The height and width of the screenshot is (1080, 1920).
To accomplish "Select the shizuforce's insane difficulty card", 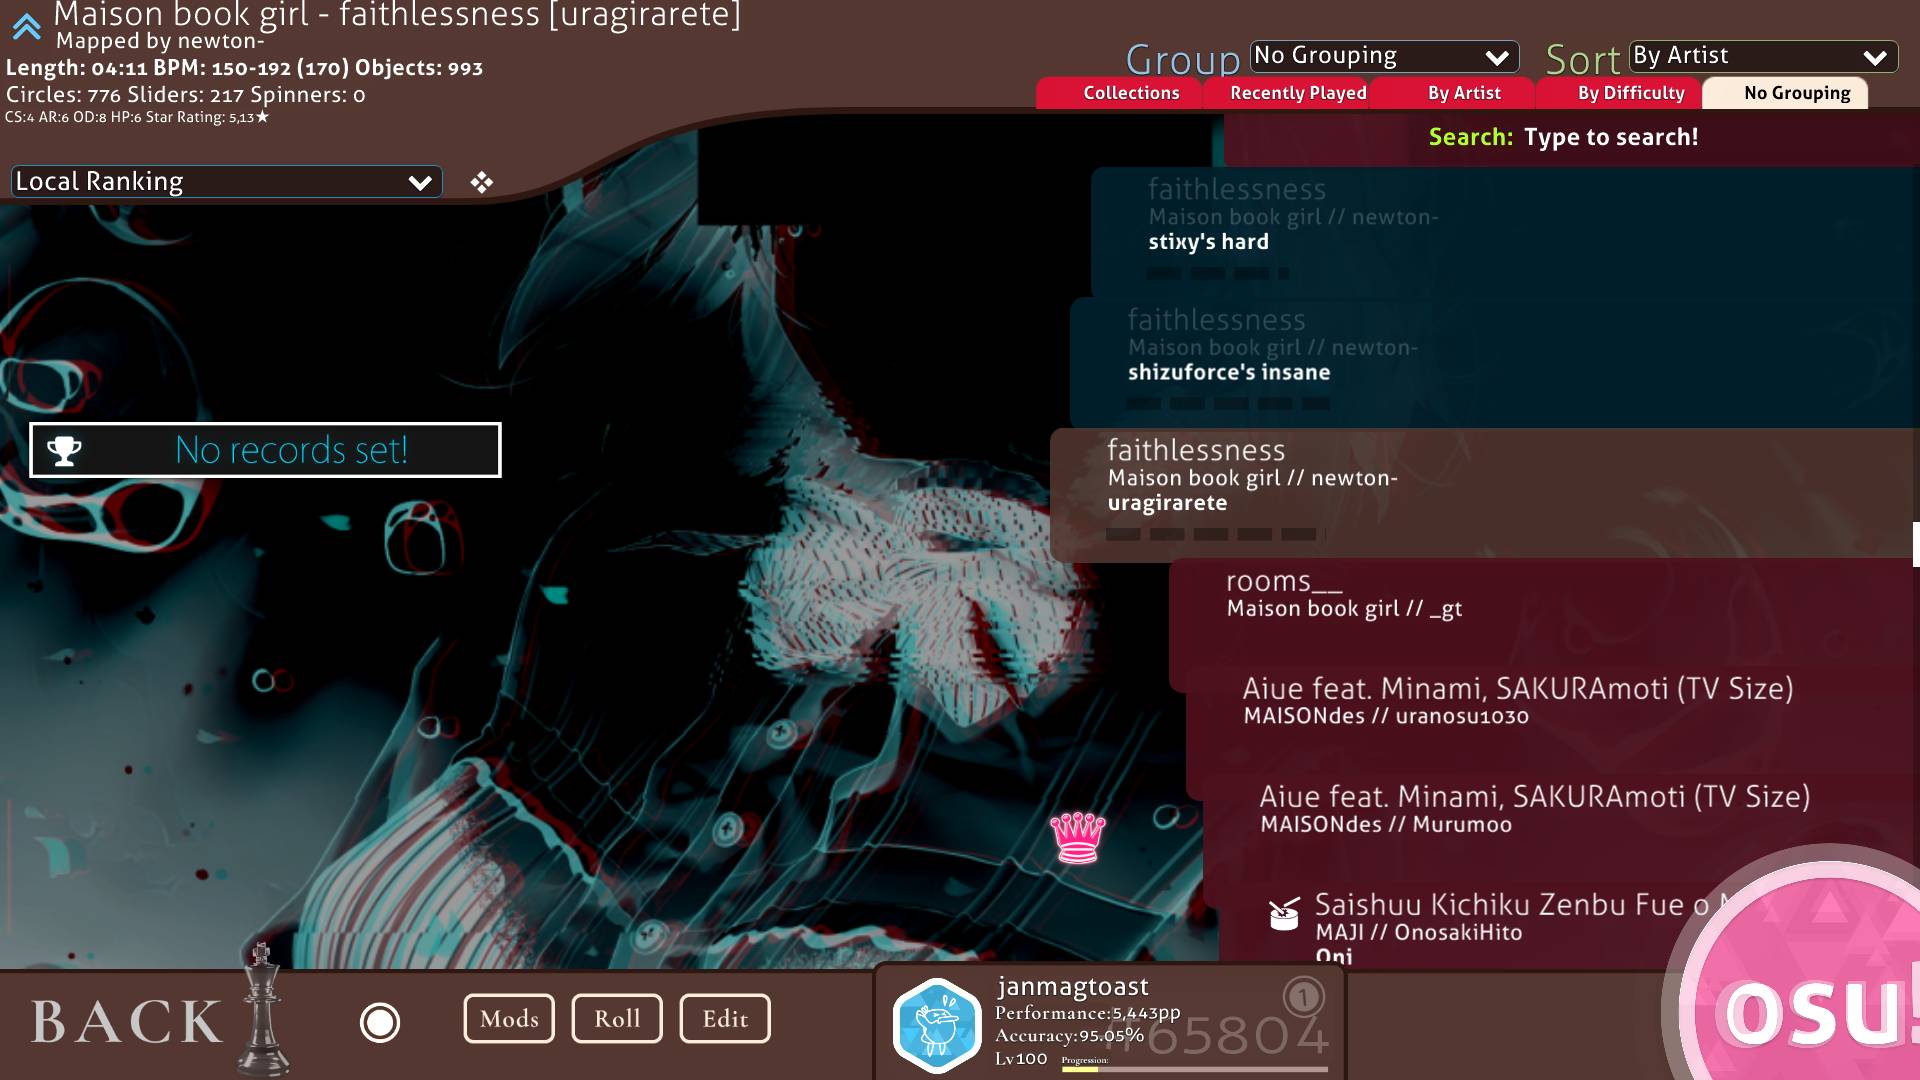I will coord(1495,362).
